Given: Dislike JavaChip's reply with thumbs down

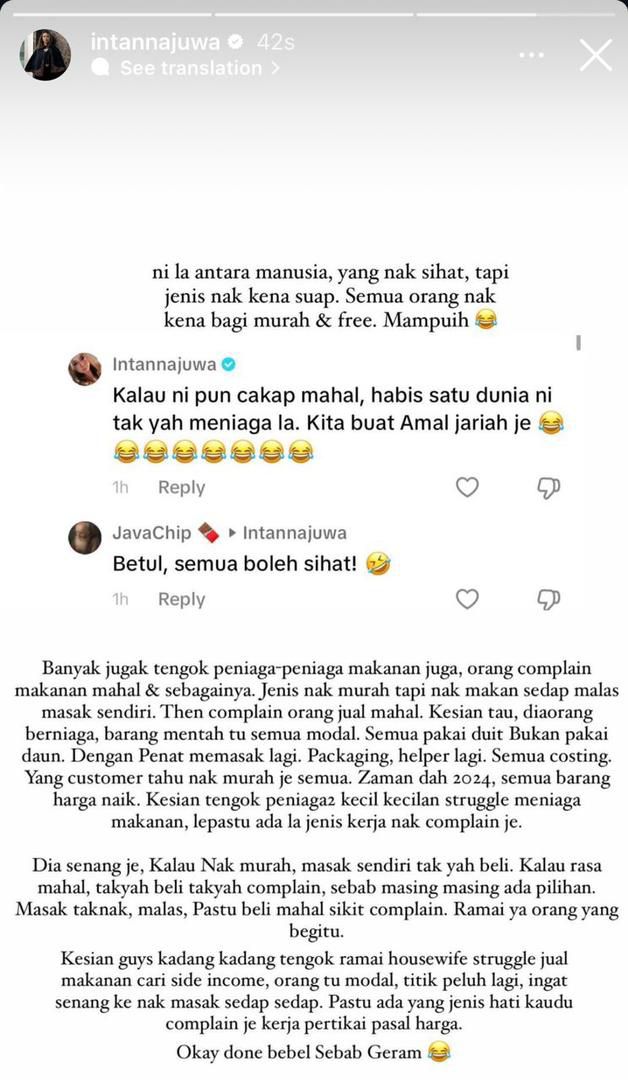Looking at the screenshot, I should [x=548, y=600].
